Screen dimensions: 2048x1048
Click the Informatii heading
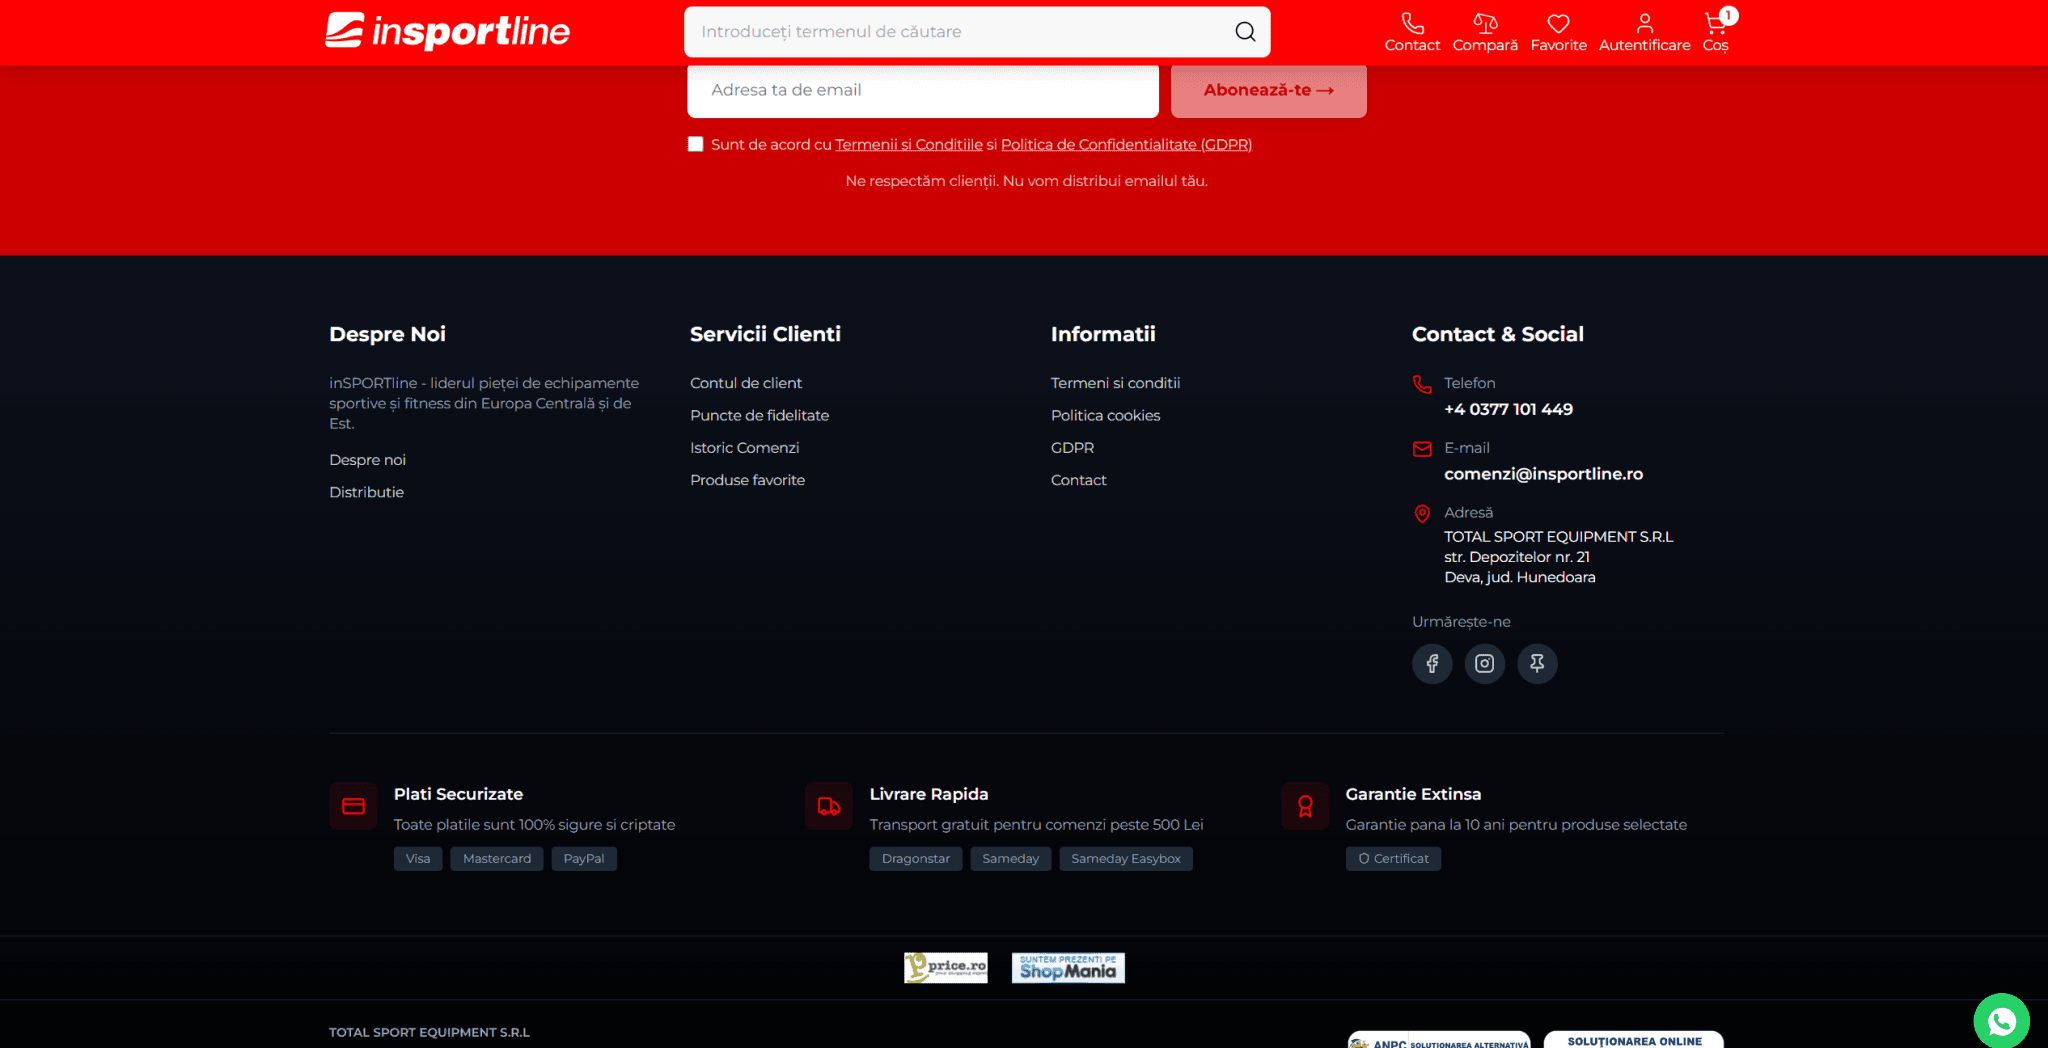point(1103,334)
